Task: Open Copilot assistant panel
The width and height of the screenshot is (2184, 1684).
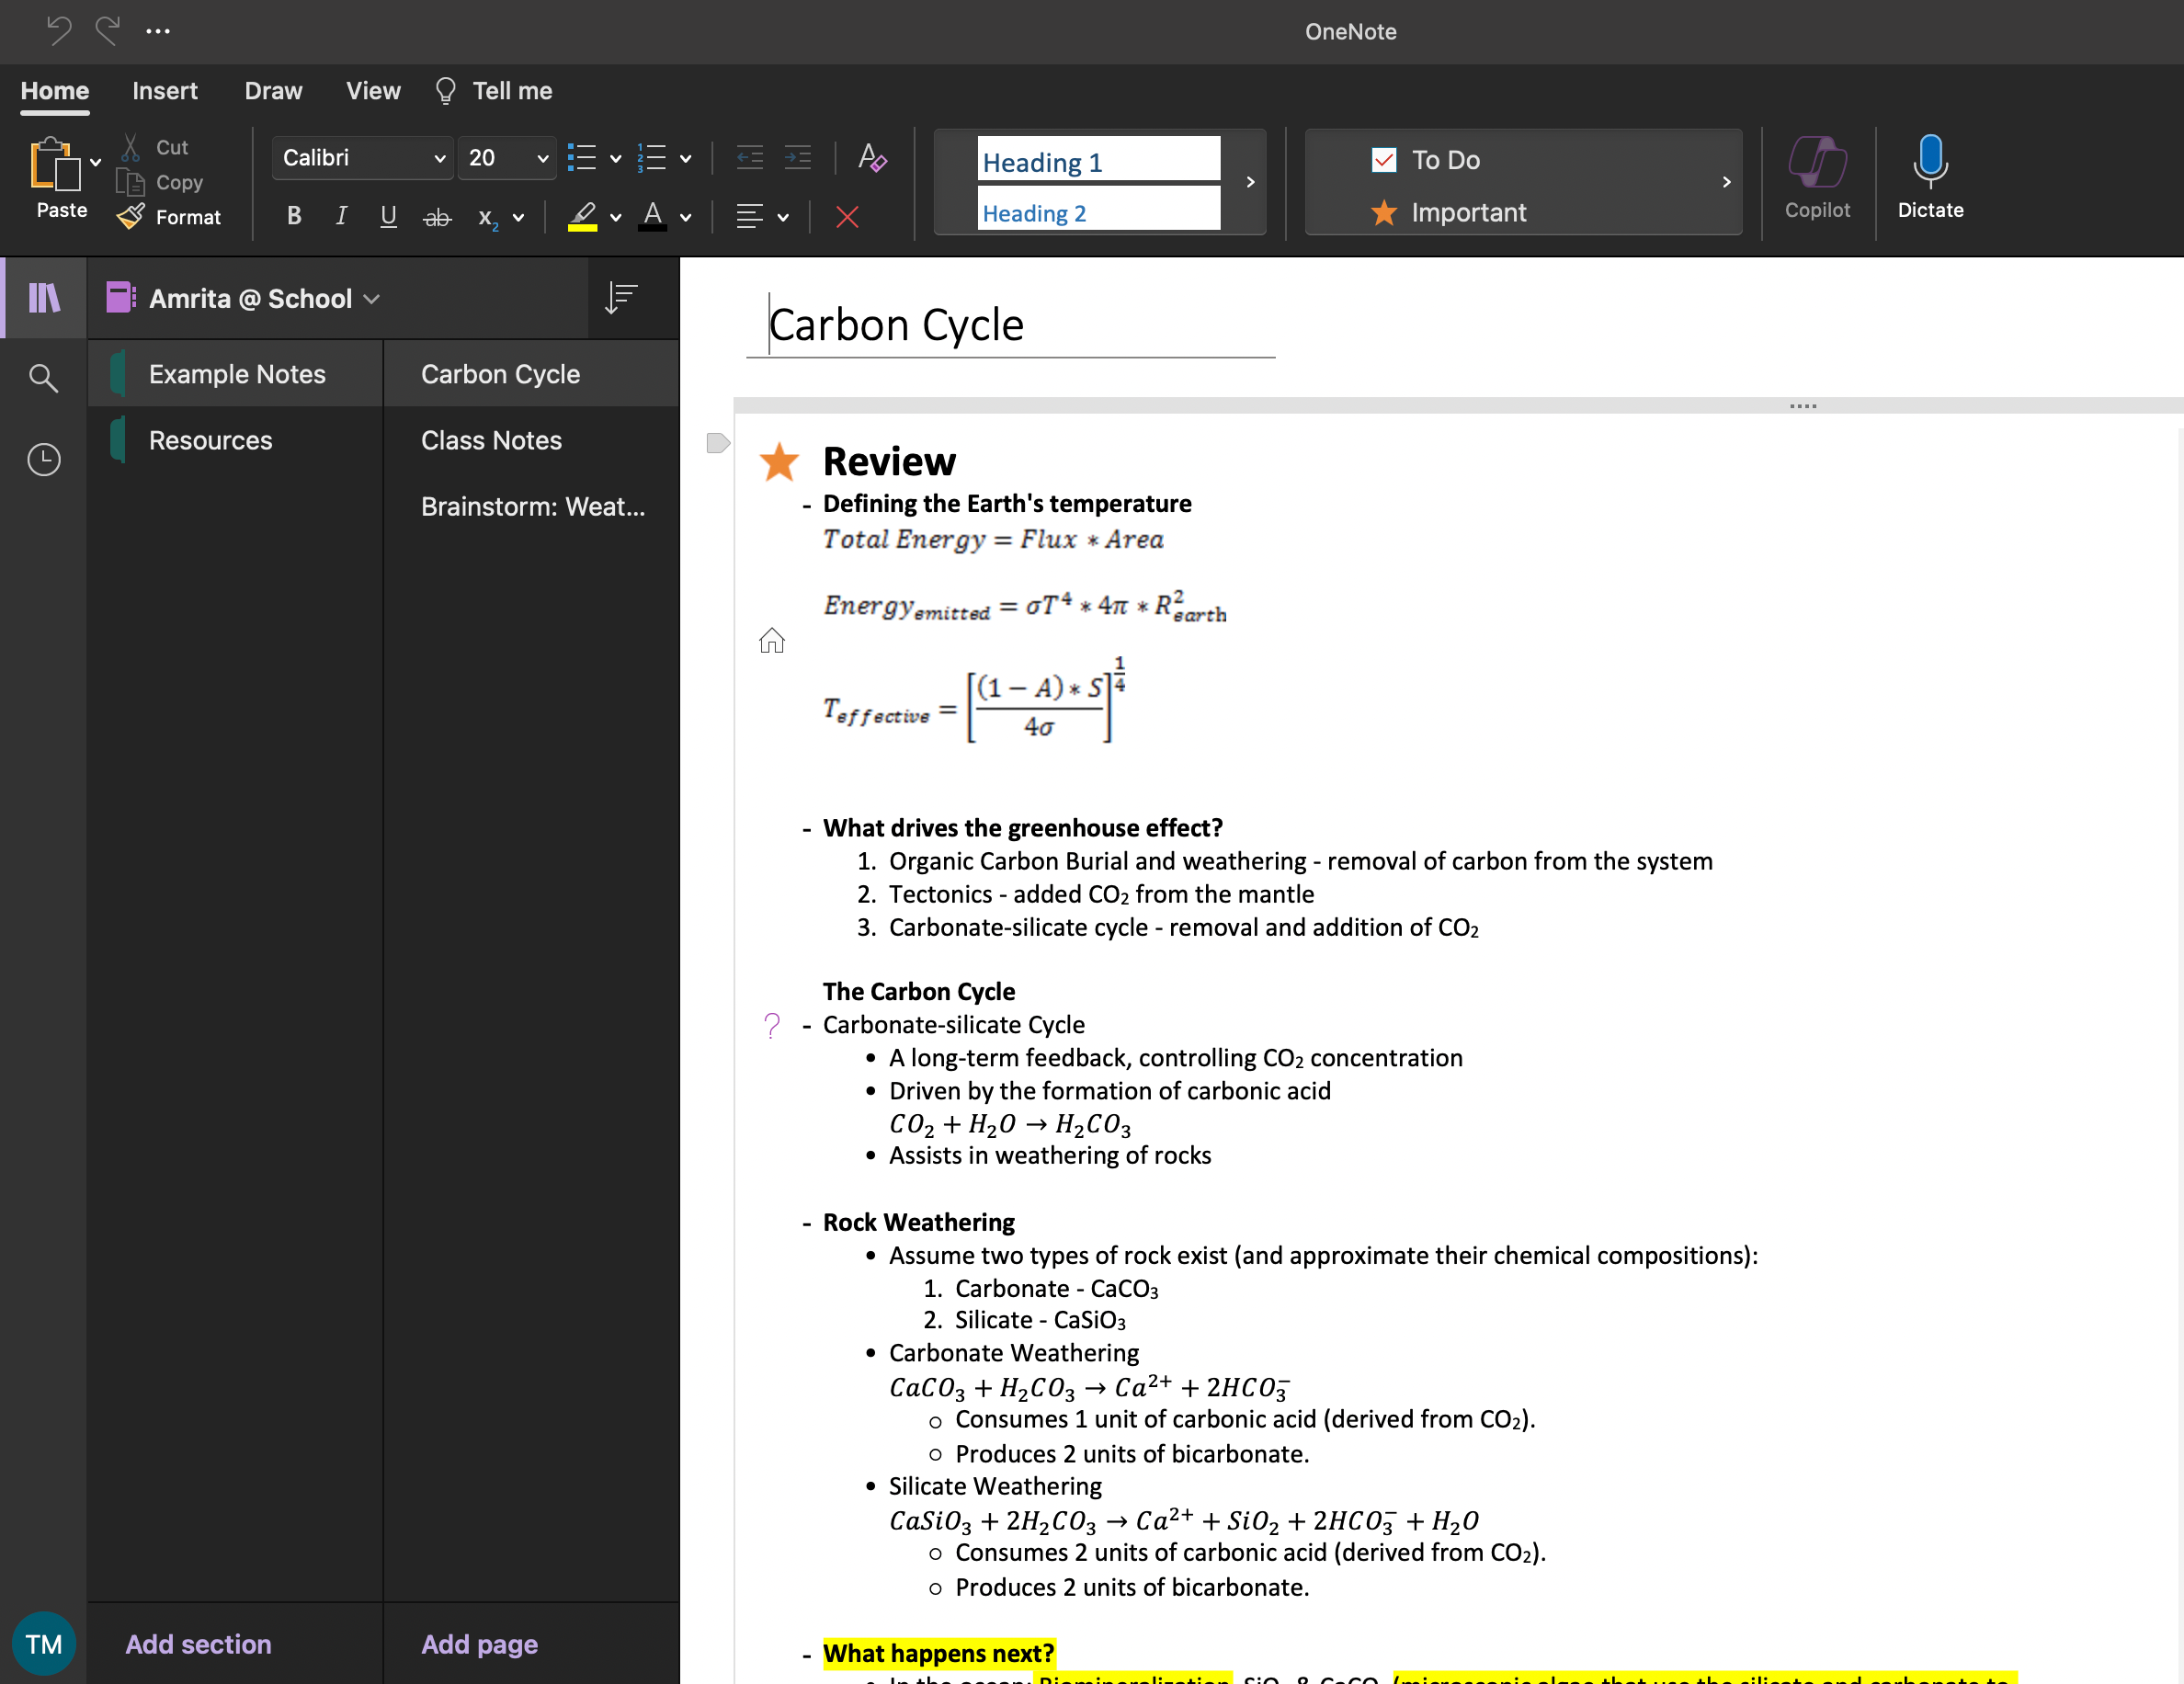Action: pos(1818,178)
